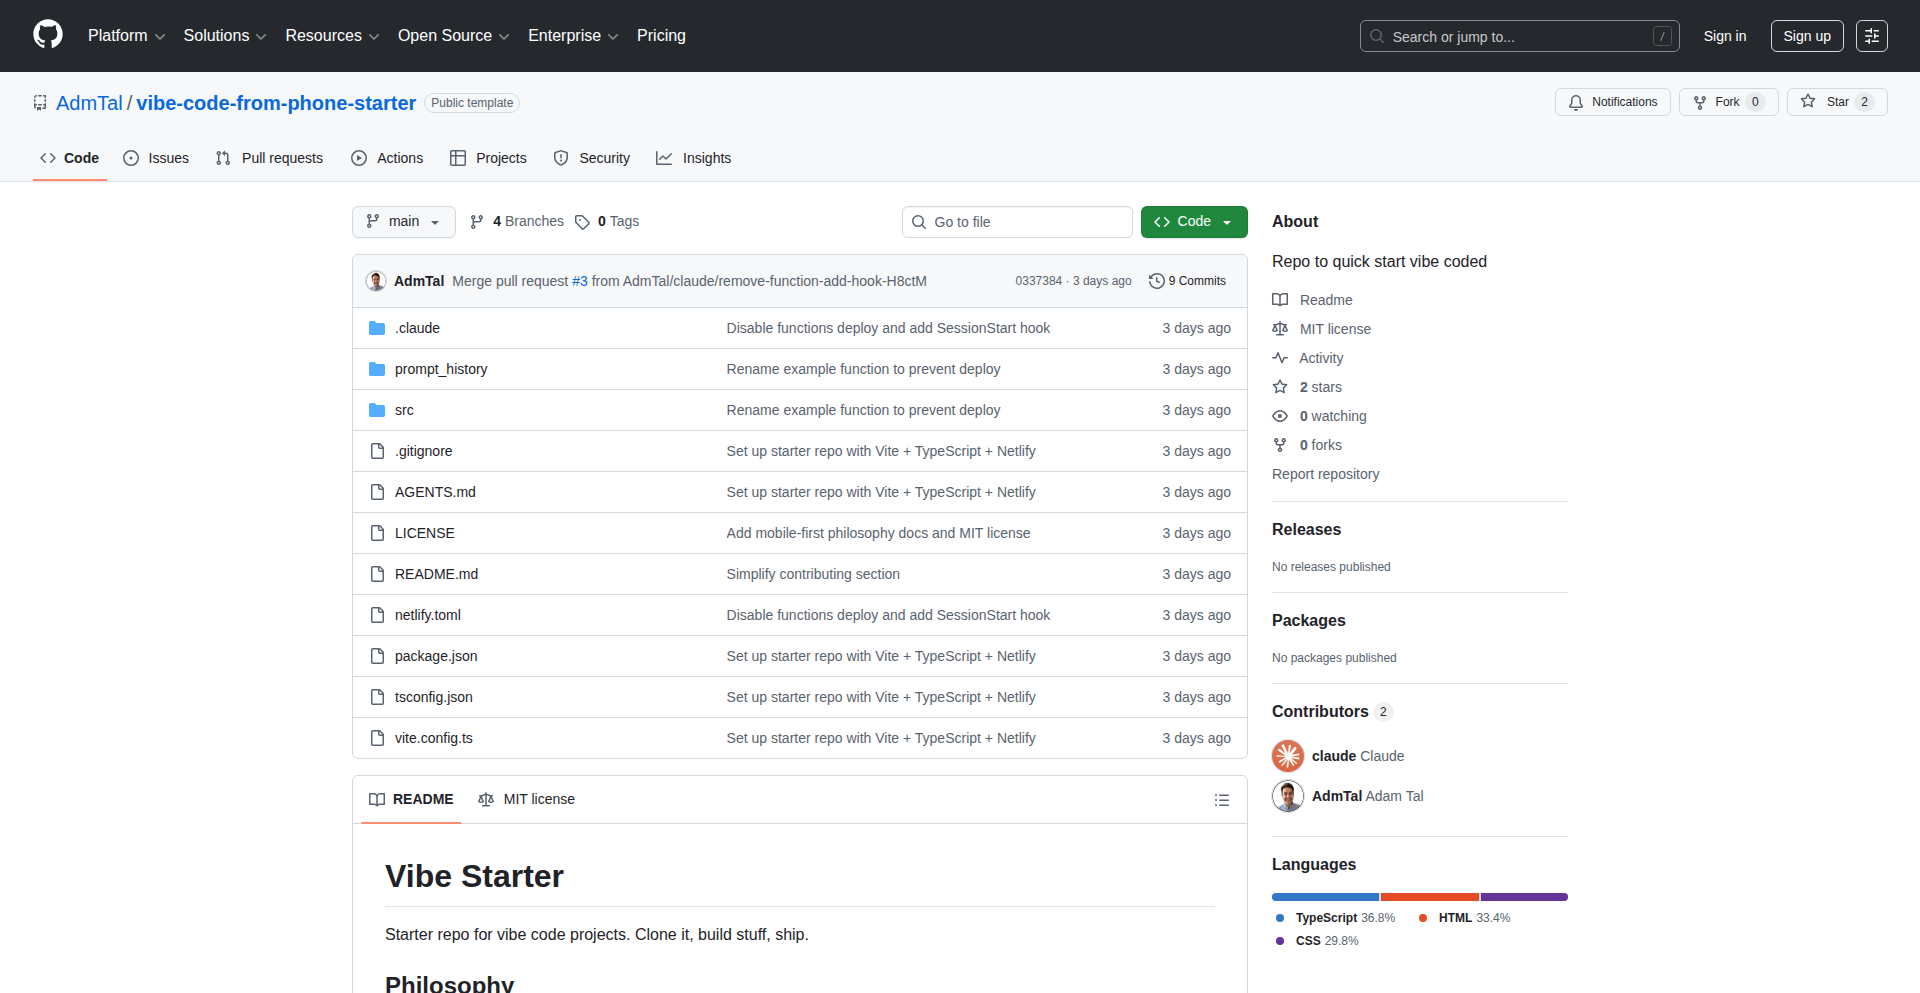Click the LICENSE file icon
Screen dimensions: 1920x993
[377, 533]
